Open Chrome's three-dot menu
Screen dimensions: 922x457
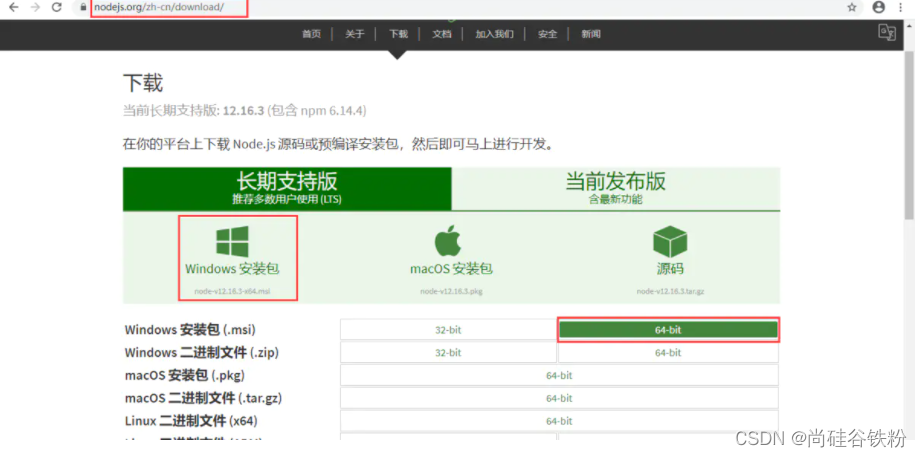point(900,8)
